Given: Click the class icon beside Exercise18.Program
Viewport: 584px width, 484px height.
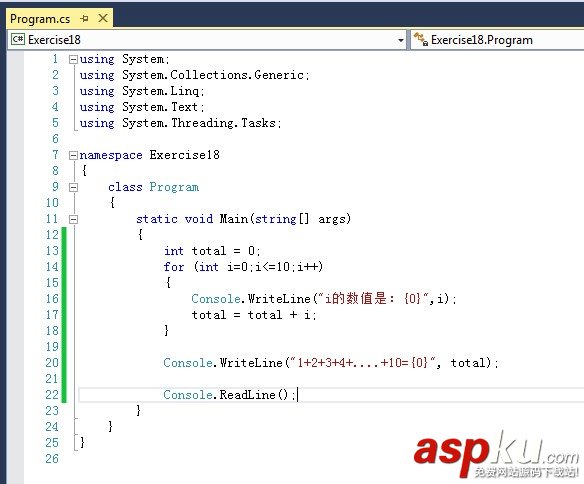Looking at the screenshot, I should tap(420, 39).
